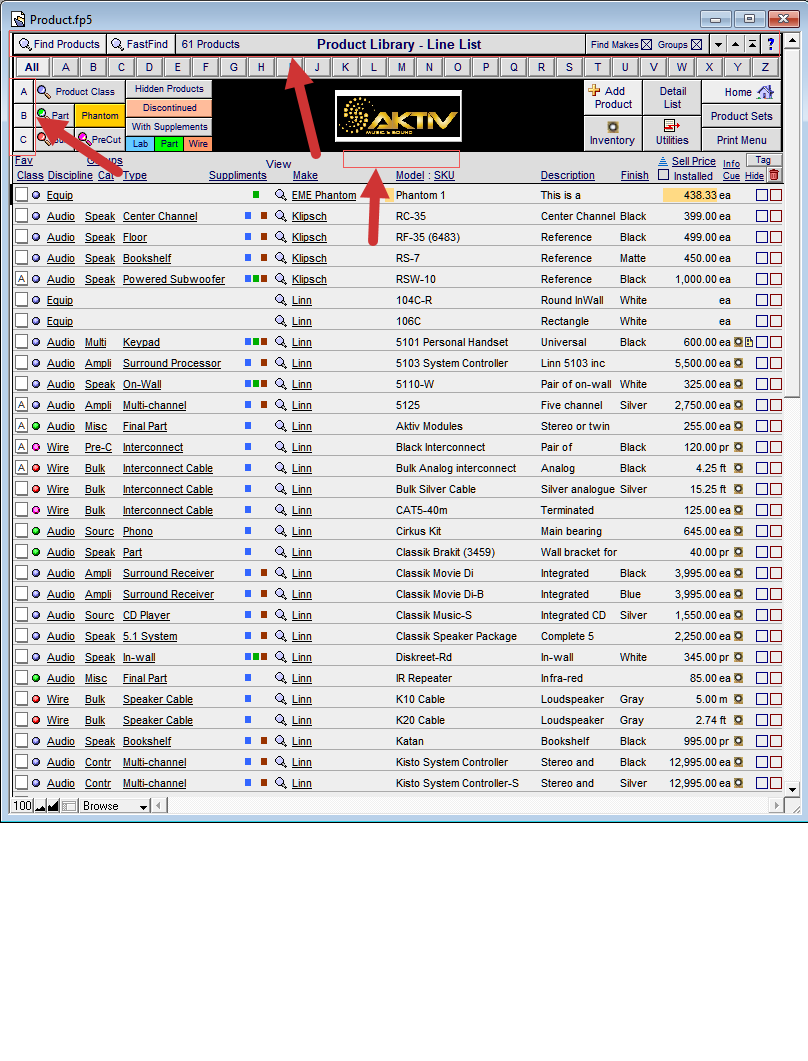Open the Detail List view
This screenshot has height=1061, width=808.
tap(673, 97)
